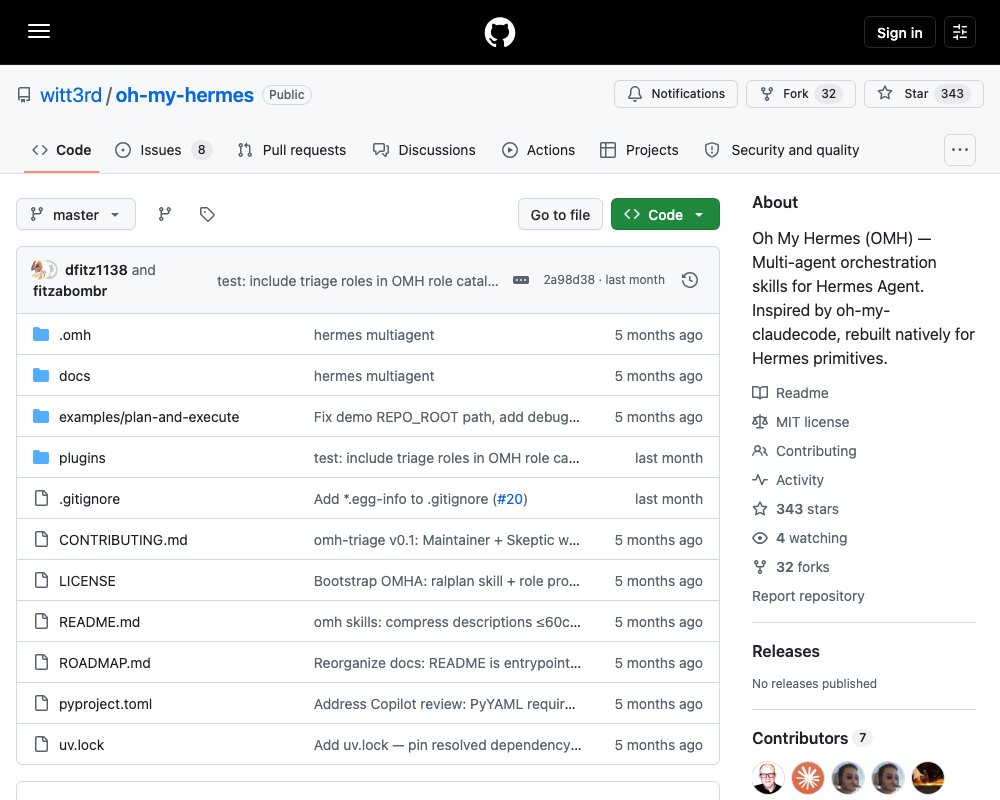View commit history clock icon
Viewport: 1000px width, 800px height.
tap(690, 280)
